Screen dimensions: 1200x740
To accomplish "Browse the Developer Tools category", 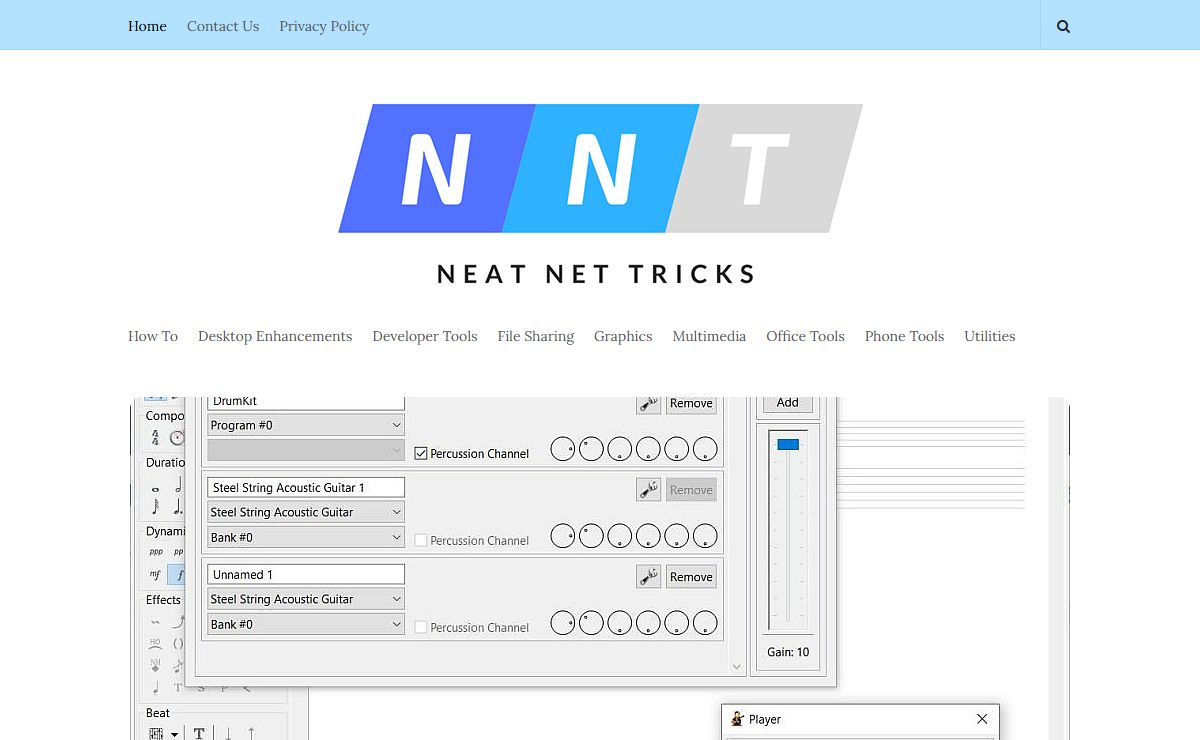I will coord(425,336).
